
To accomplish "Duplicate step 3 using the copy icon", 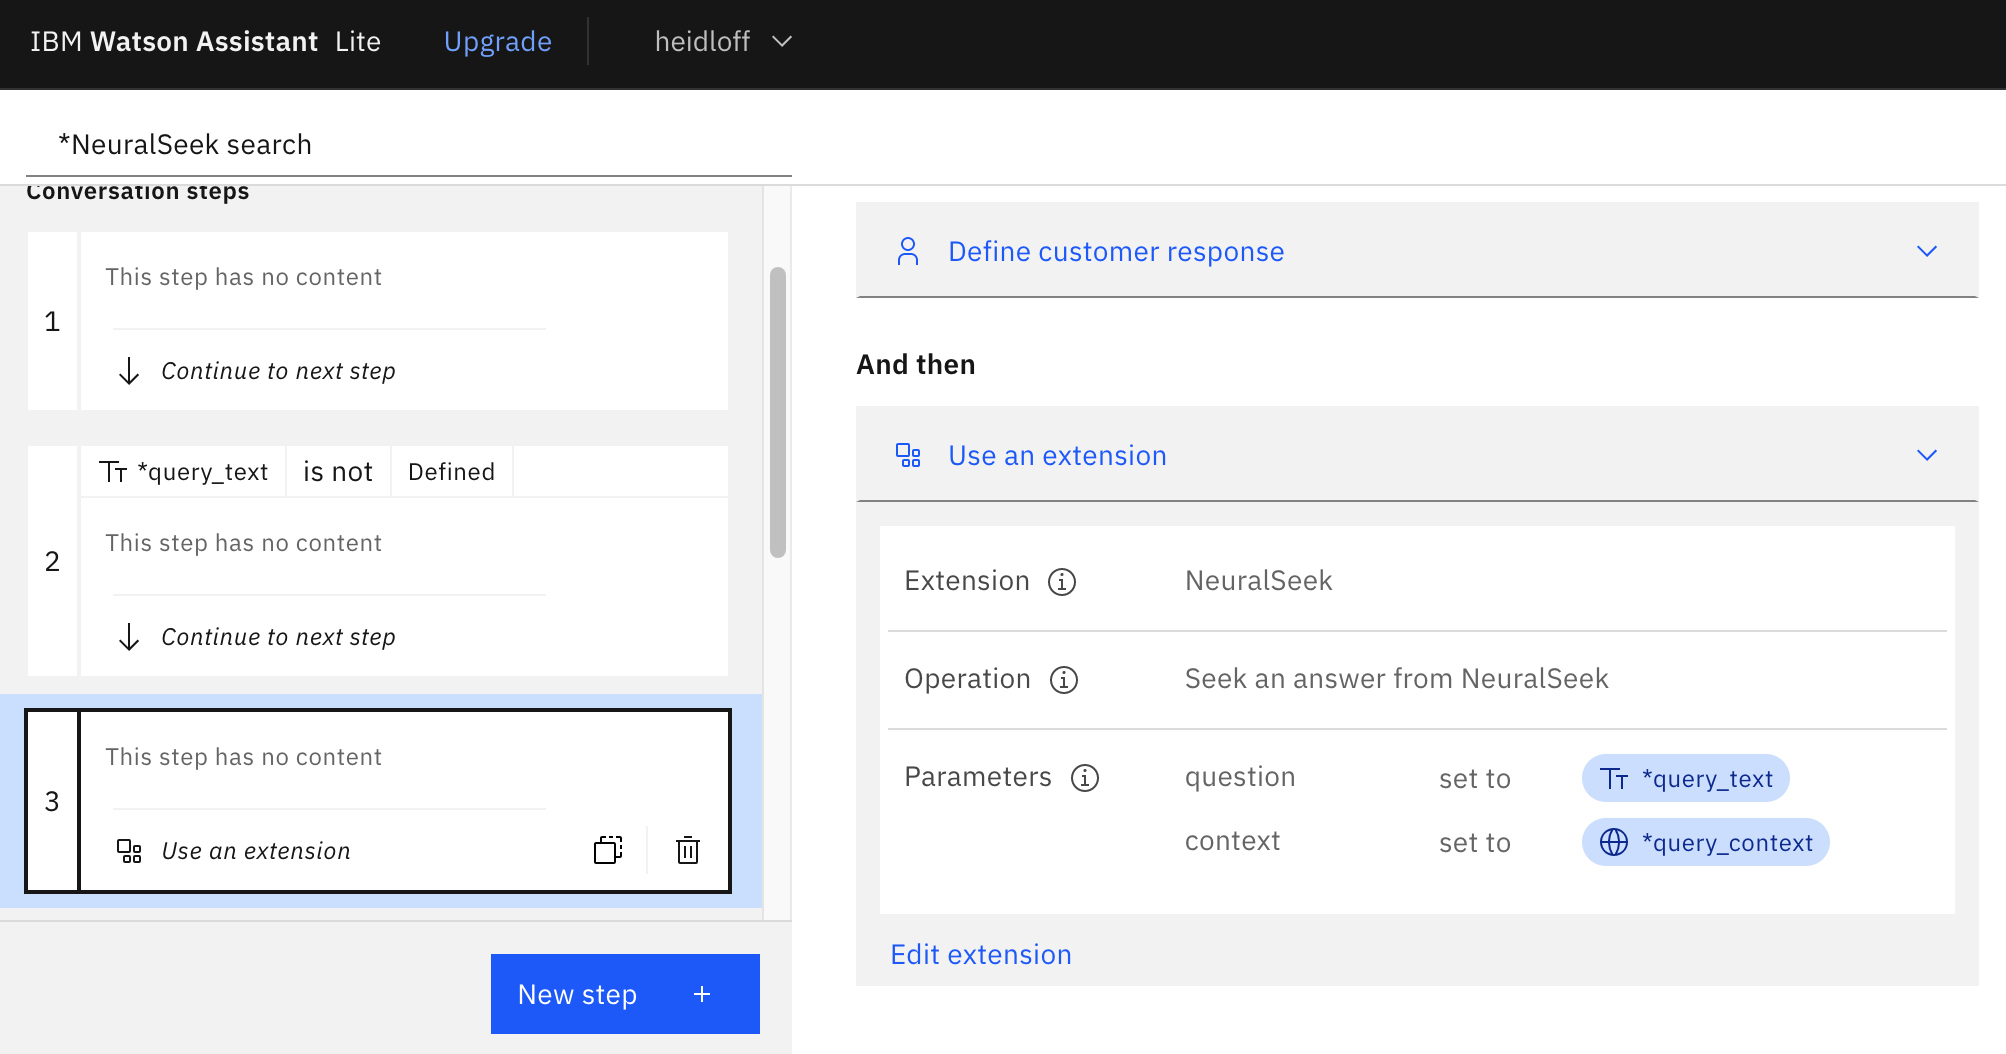I will pos(608,850).
